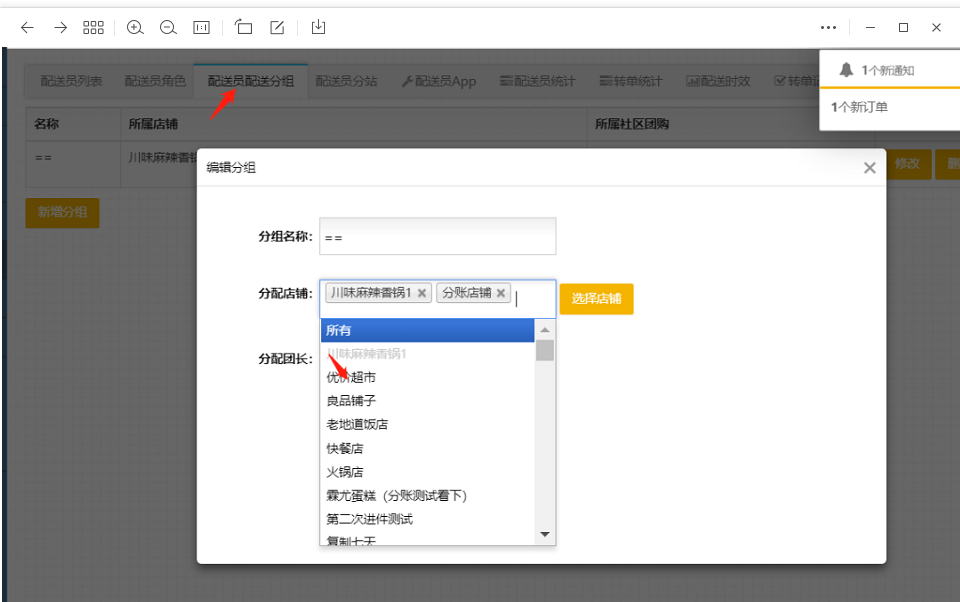Remove the 川味麻辣香锅1 tag
This screenshot has width=960, height=602.
click(422, 293)
